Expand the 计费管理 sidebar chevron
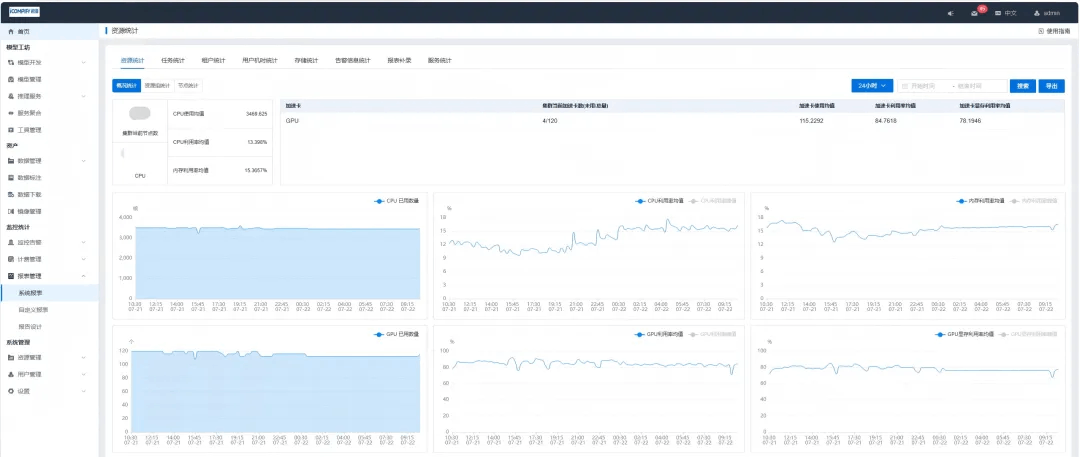 [83, 259]
